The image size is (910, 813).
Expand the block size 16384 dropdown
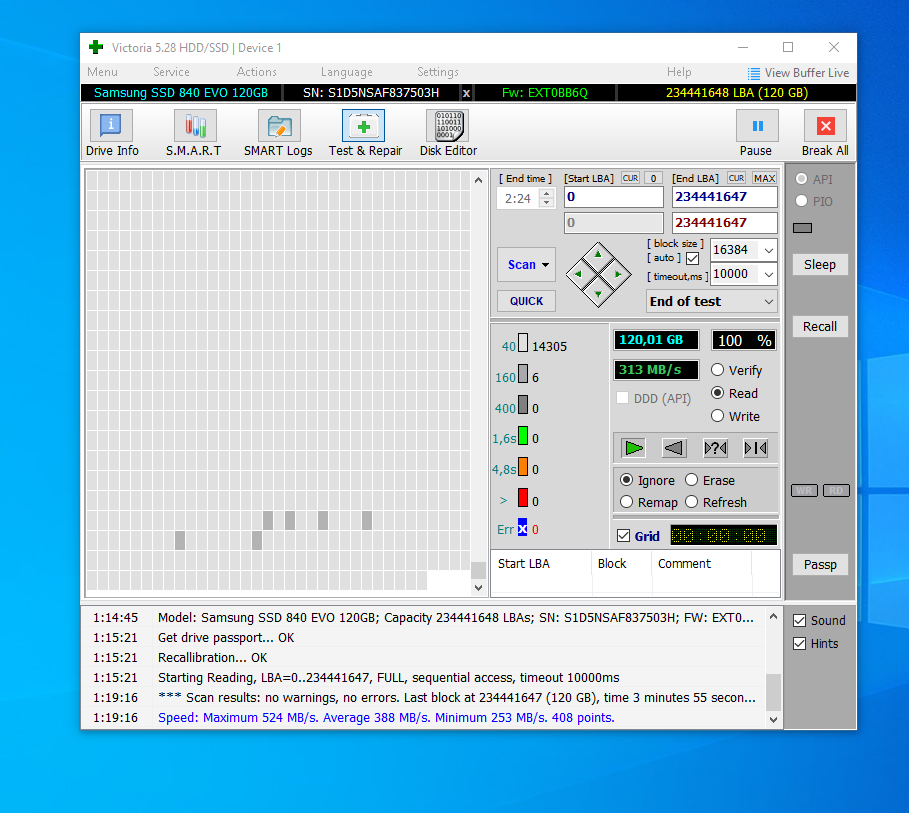(767, 250)
